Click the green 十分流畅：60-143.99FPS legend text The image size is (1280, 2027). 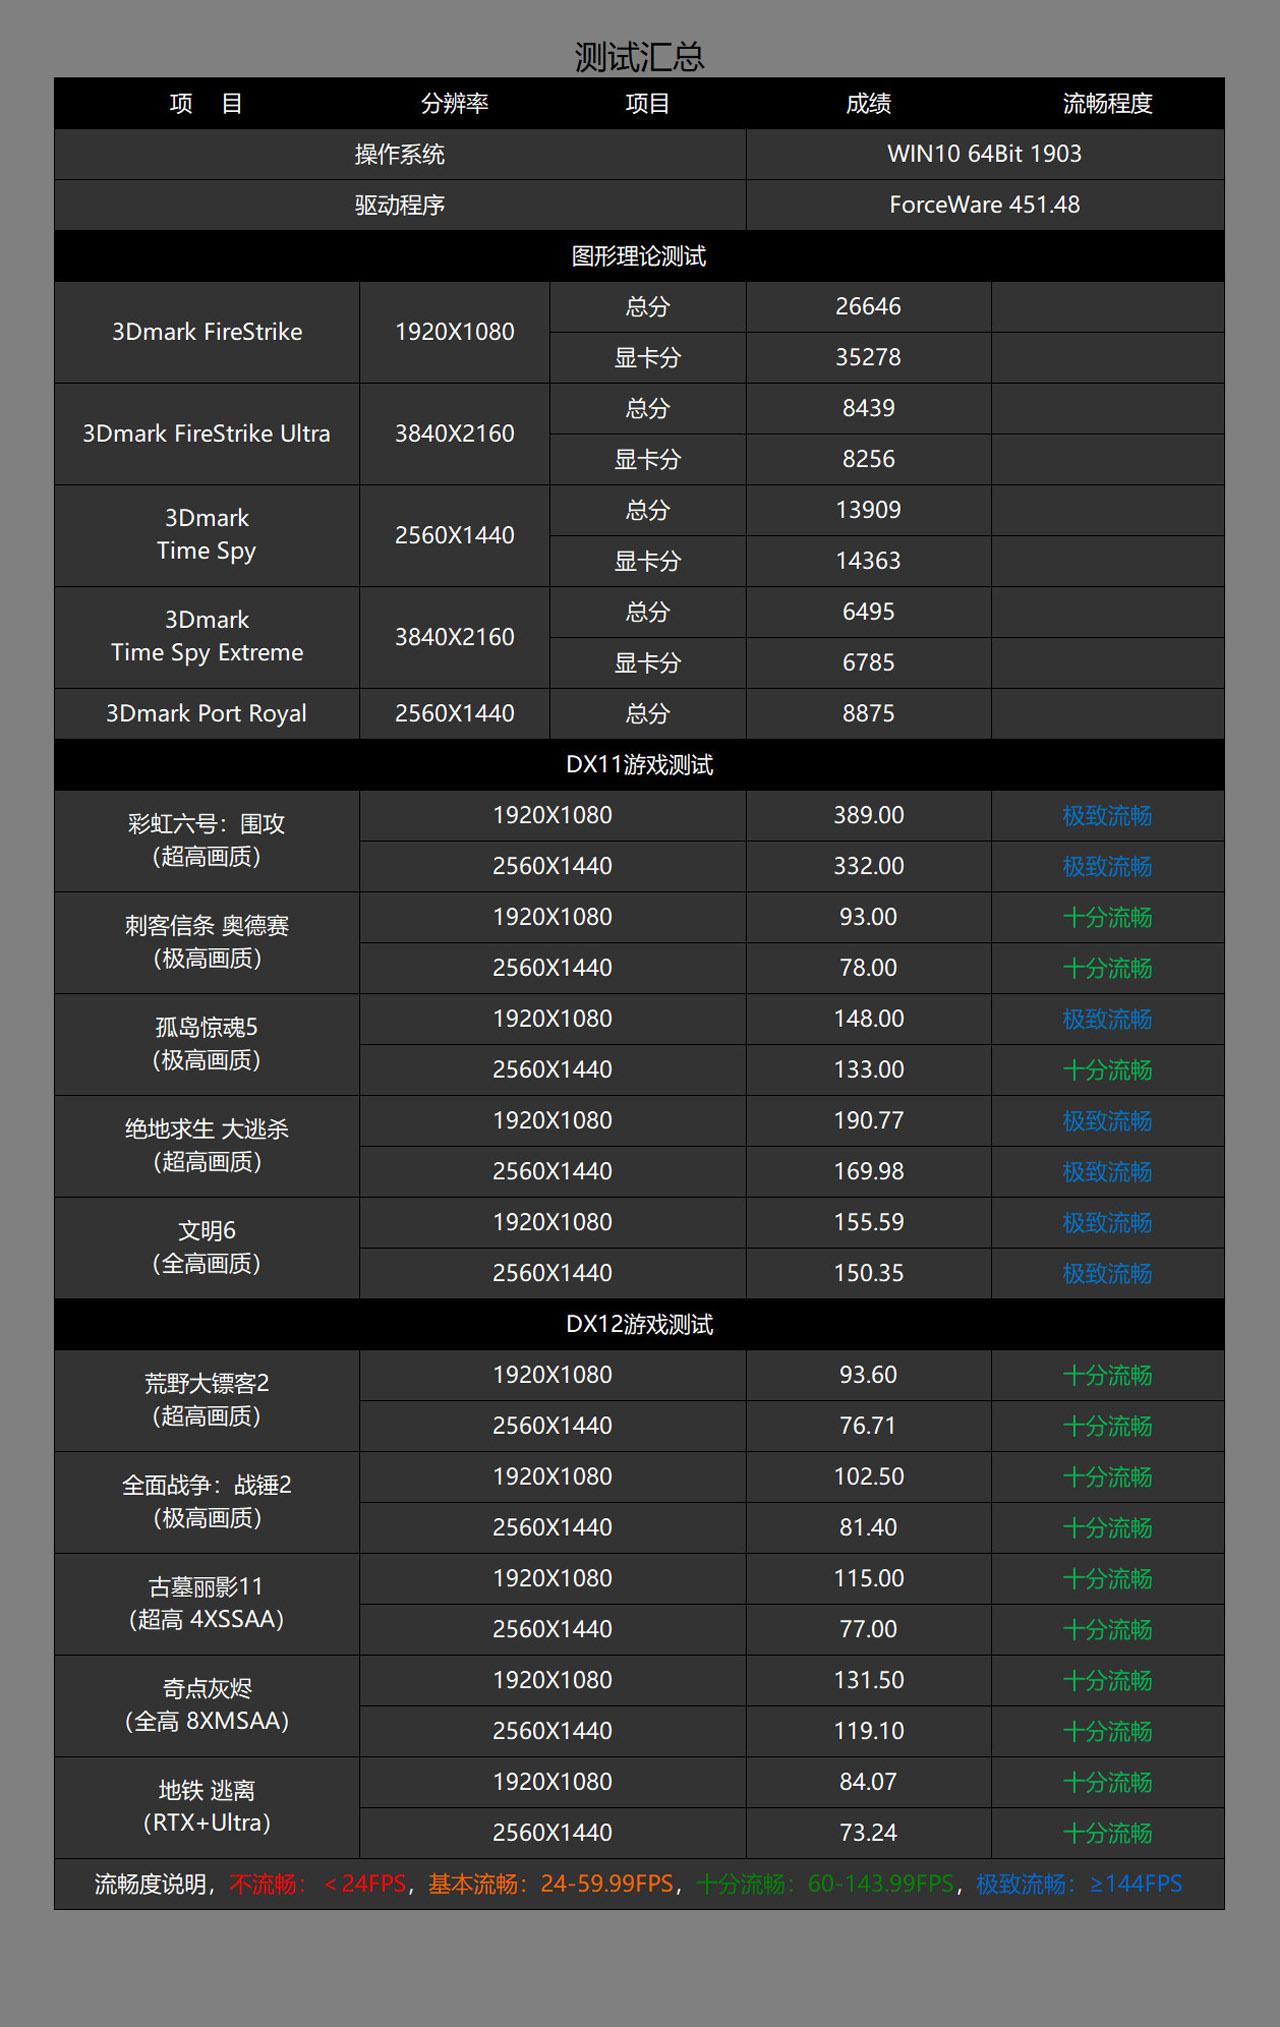pos(825,1885)
